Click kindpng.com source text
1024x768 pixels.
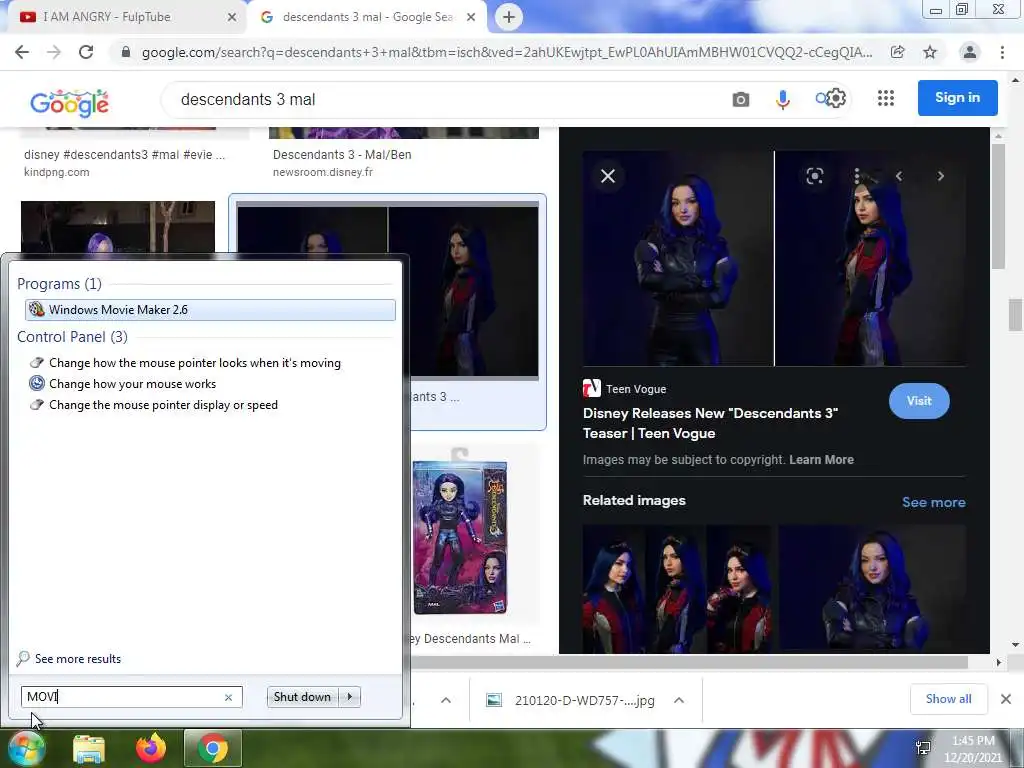[57, 172]
